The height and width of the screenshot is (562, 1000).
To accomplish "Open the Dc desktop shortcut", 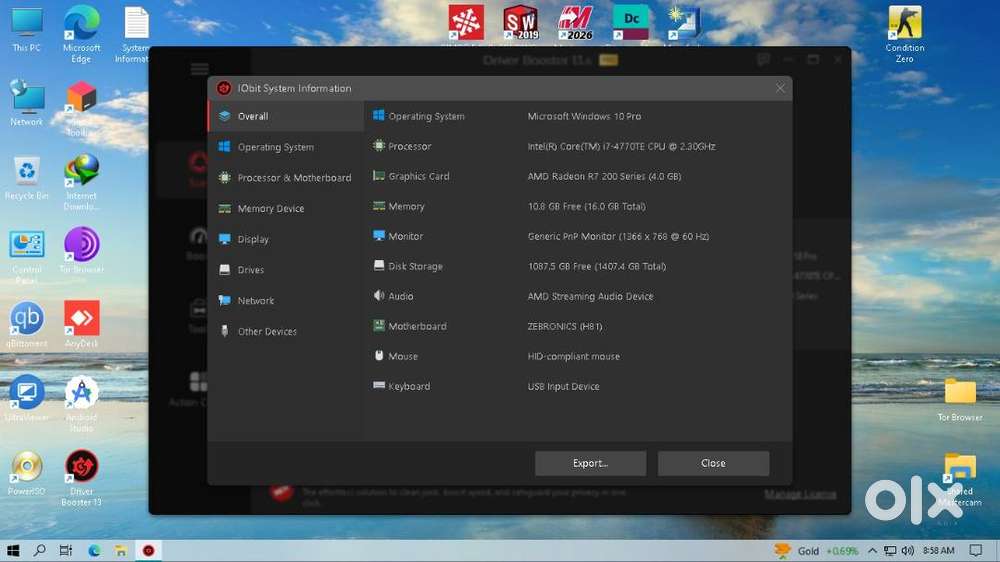I will tap(630, 23).
